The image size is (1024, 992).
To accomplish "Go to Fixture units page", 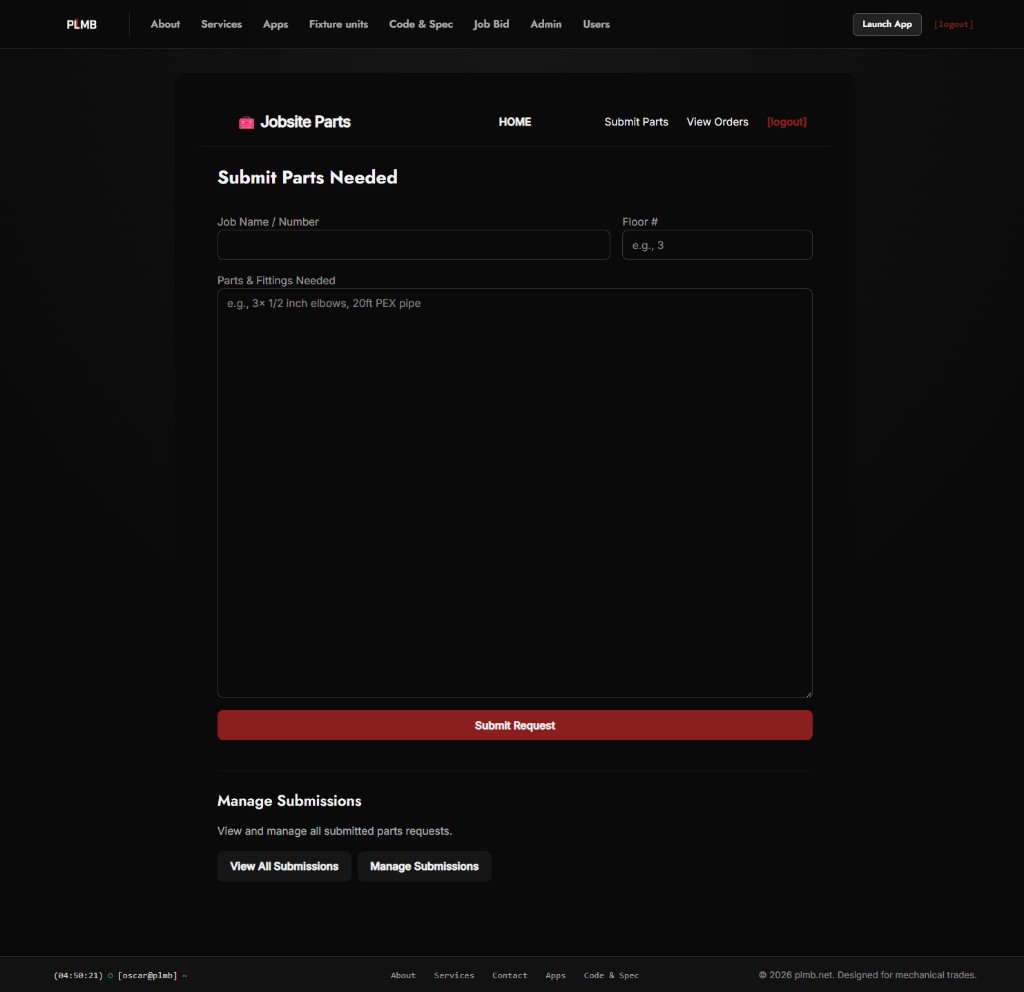I will (x=338, y=24).
